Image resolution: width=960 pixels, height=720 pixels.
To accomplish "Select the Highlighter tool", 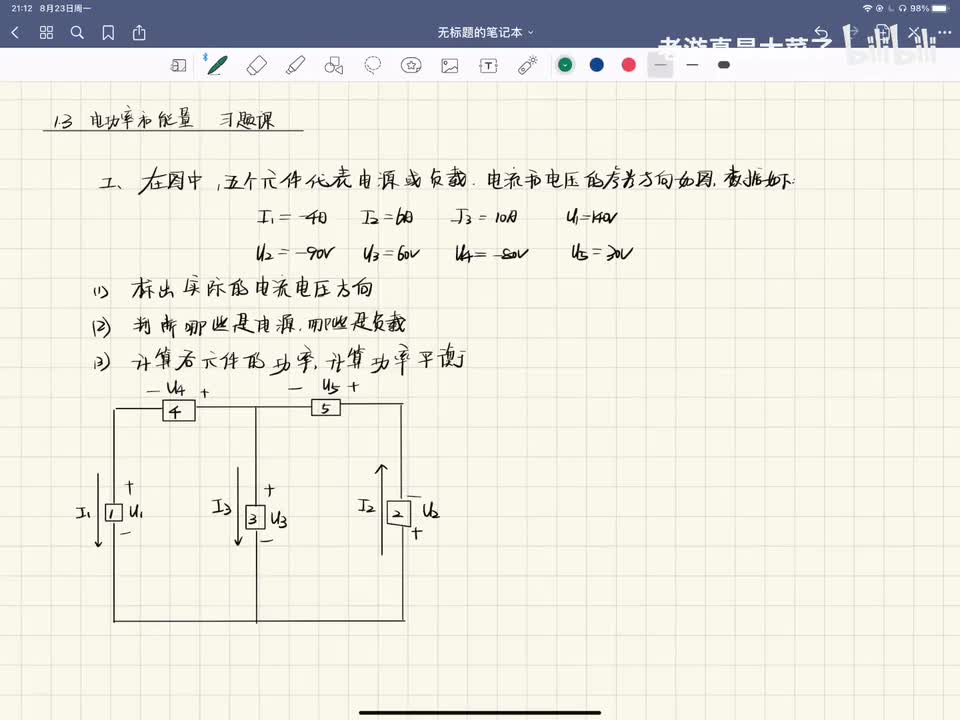I will tap(295, 66).
